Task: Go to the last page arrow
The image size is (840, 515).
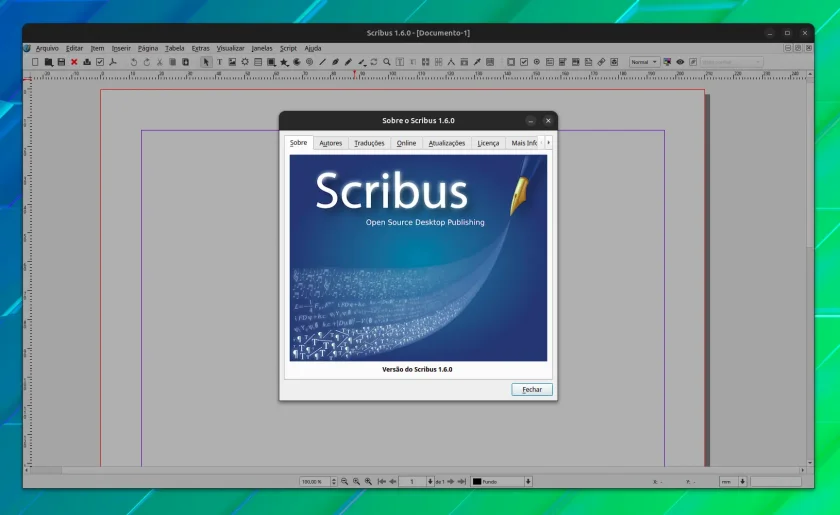Action: (x=462, y=482)
